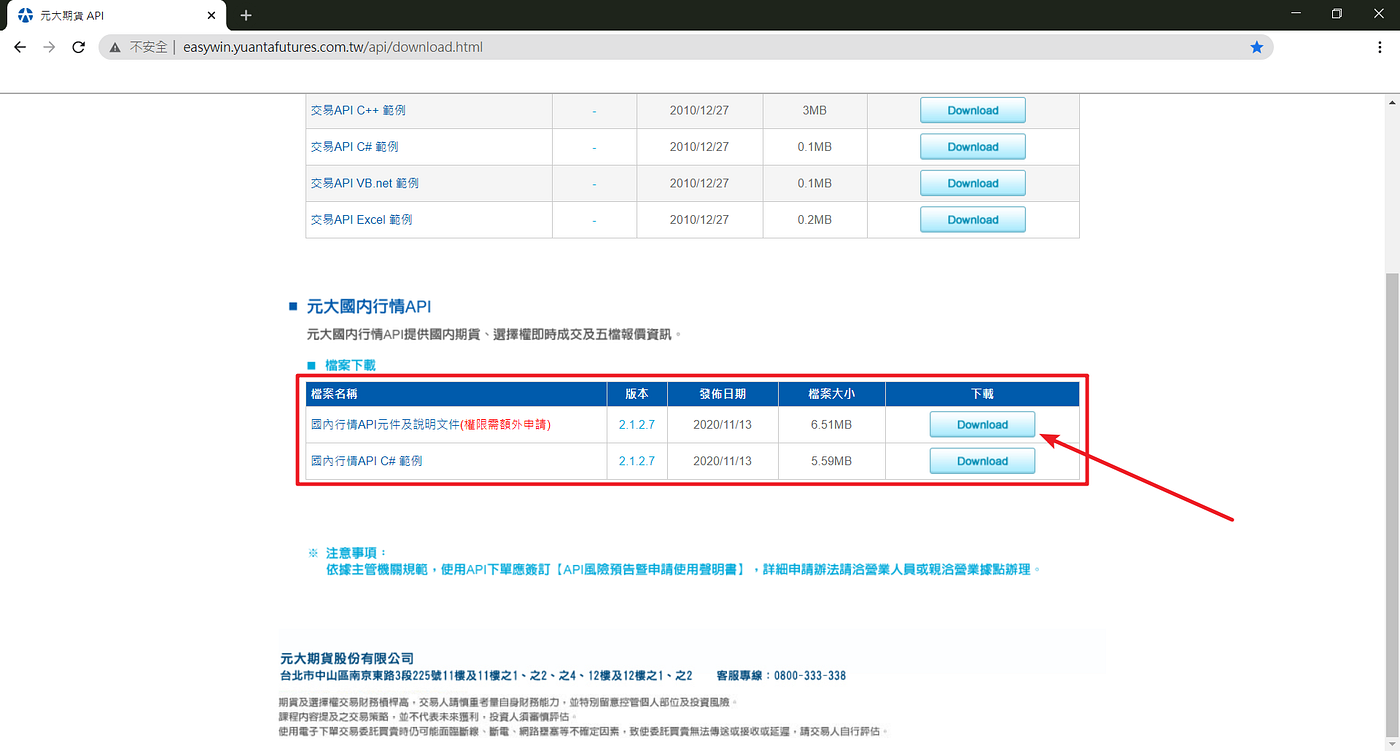1400x751 pixels.
Task: Open the Chrome three-dot menu
Action: pos(1380,47)
